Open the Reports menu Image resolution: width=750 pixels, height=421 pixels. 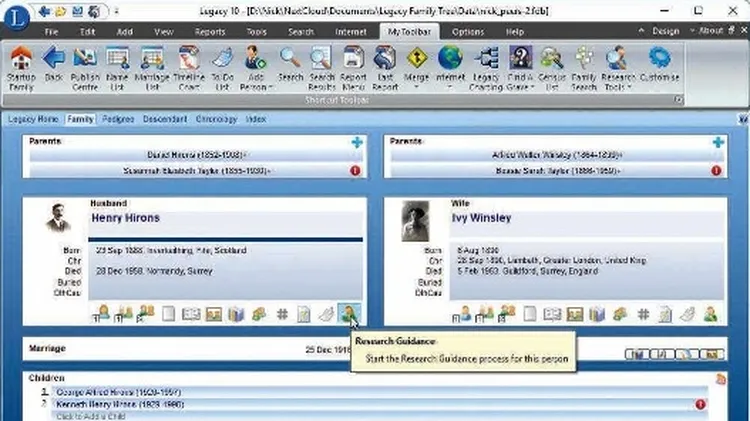(210, 32)
